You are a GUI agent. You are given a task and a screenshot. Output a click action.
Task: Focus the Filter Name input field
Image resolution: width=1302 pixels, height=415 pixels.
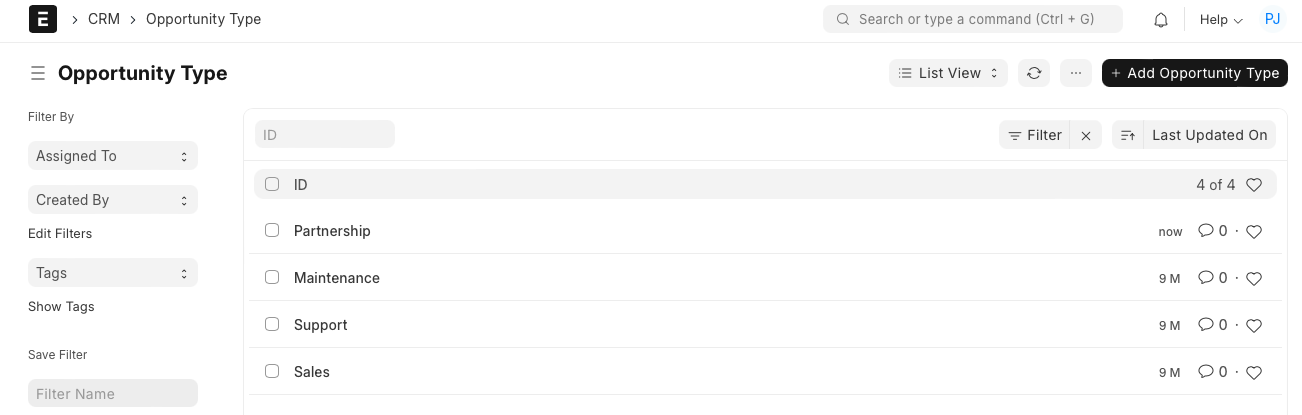pos(112,394)
